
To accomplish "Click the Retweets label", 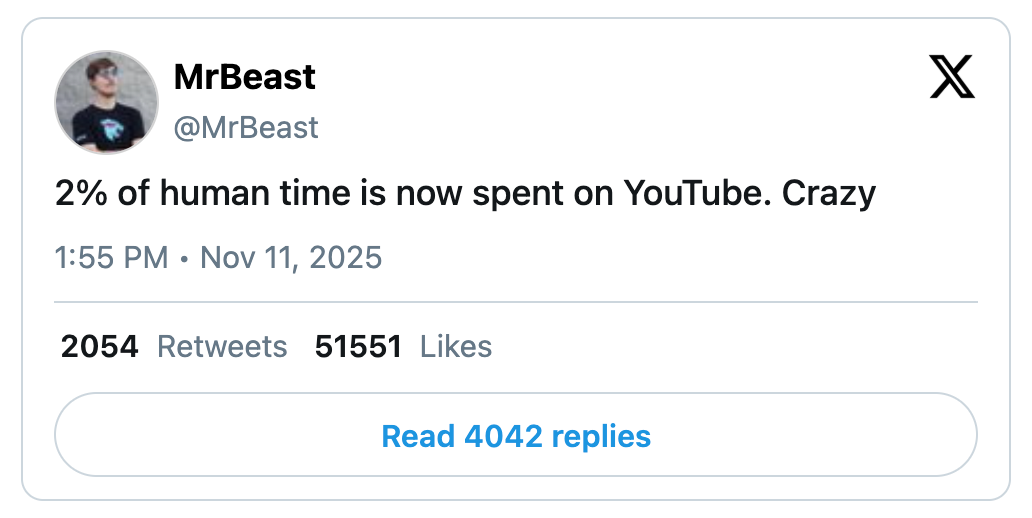I will point(222,346).
